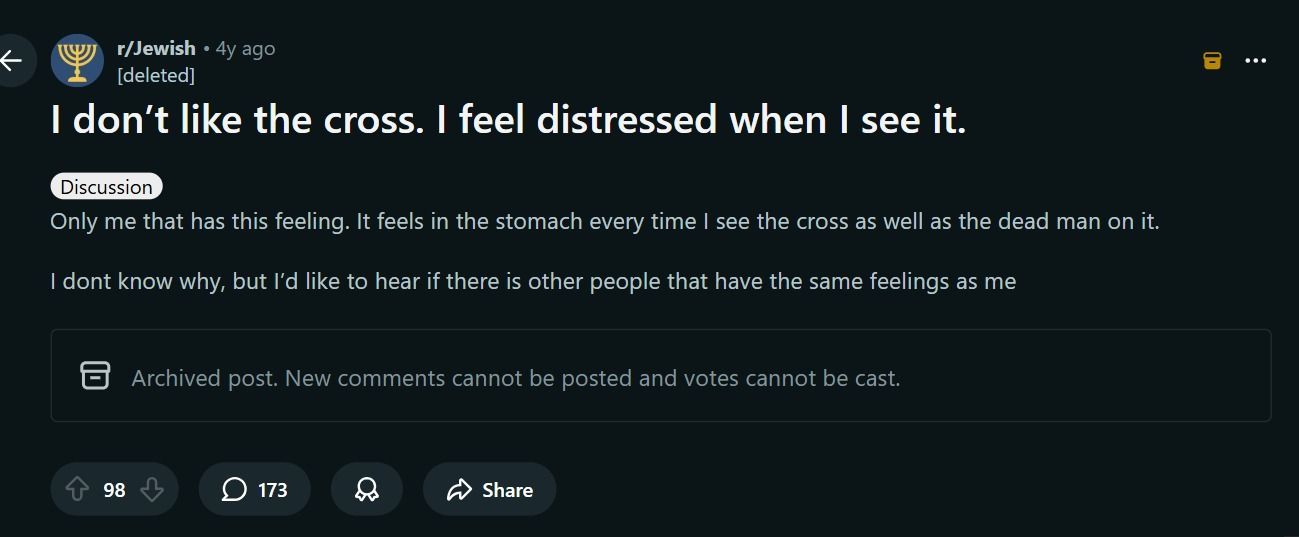The width and height of the screenshot is (1299, 537).
Task: Click the award icon button
Action: pos(366,489)
